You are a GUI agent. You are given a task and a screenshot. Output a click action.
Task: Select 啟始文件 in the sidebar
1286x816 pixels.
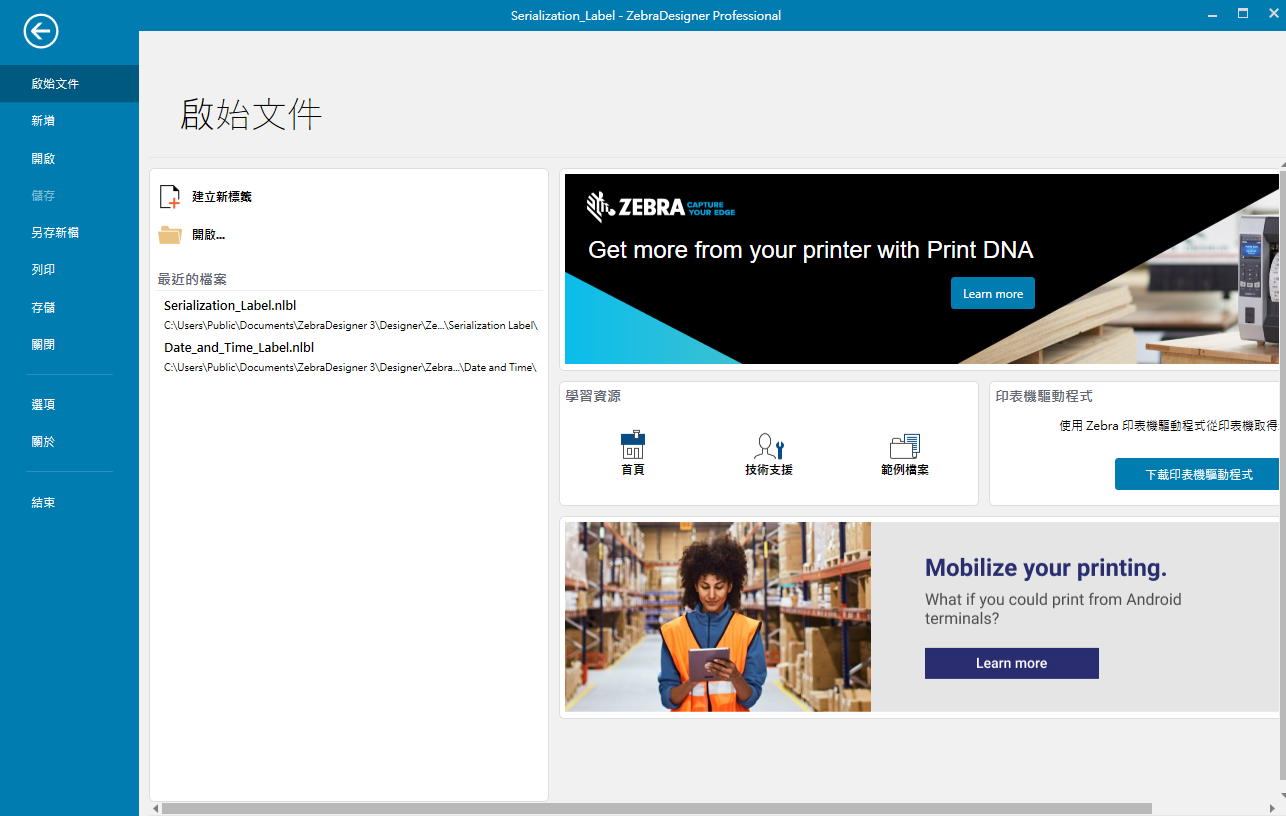click(x=69, y=84)
